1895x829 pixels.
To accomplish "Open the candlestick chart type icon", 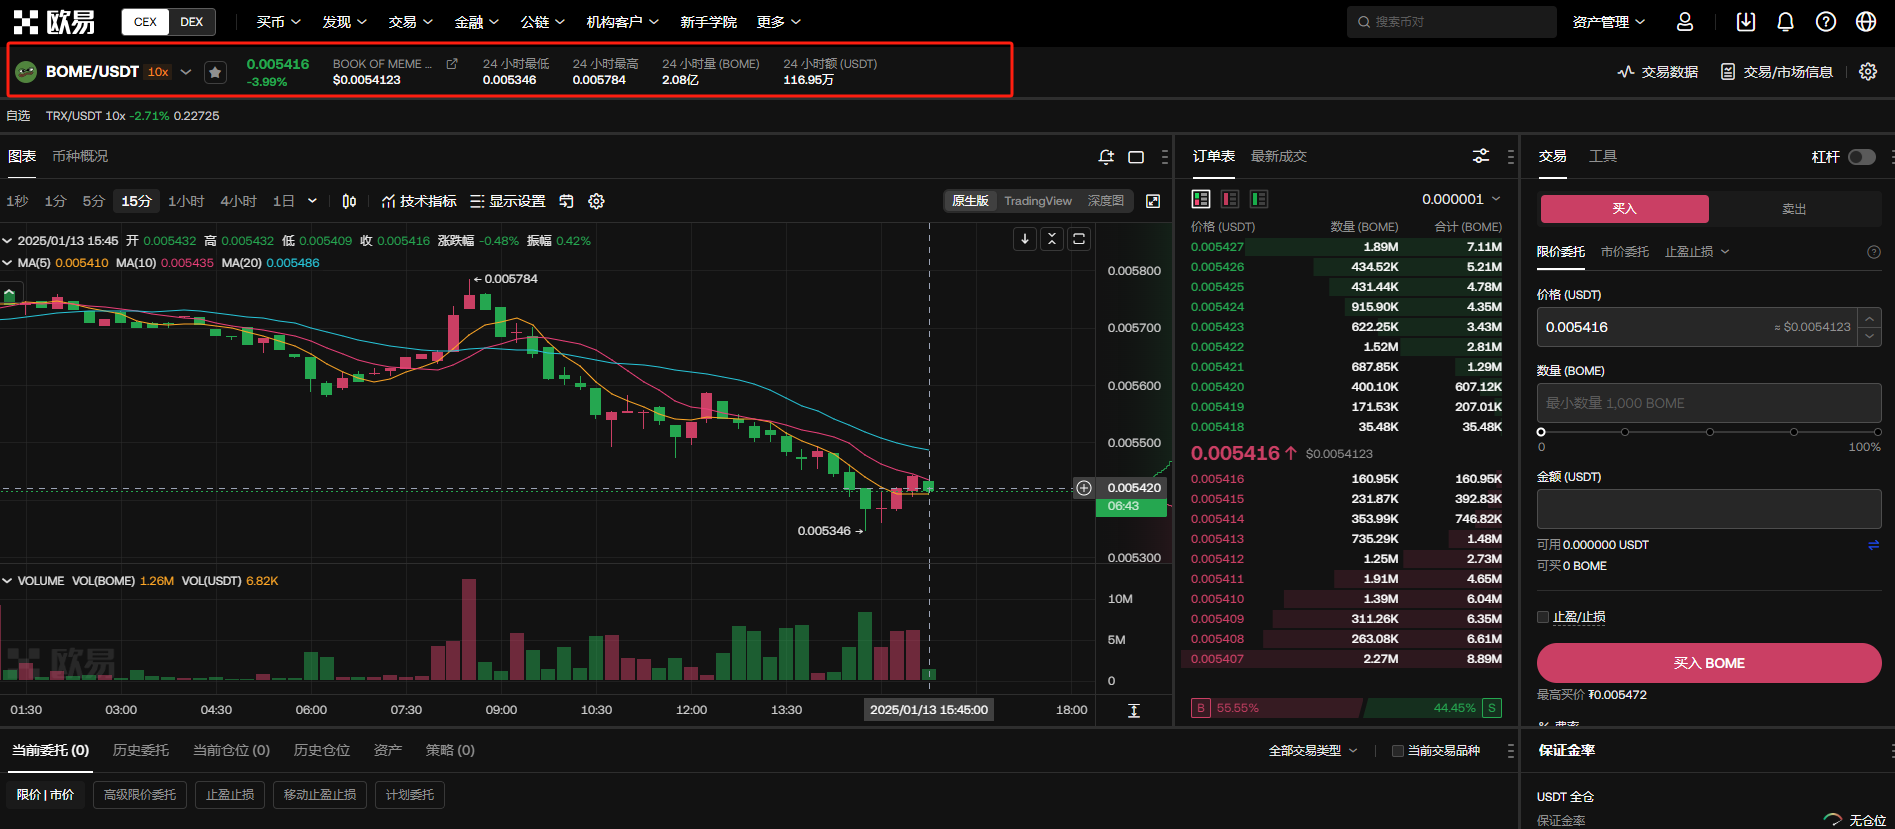I will pos(349,201).
